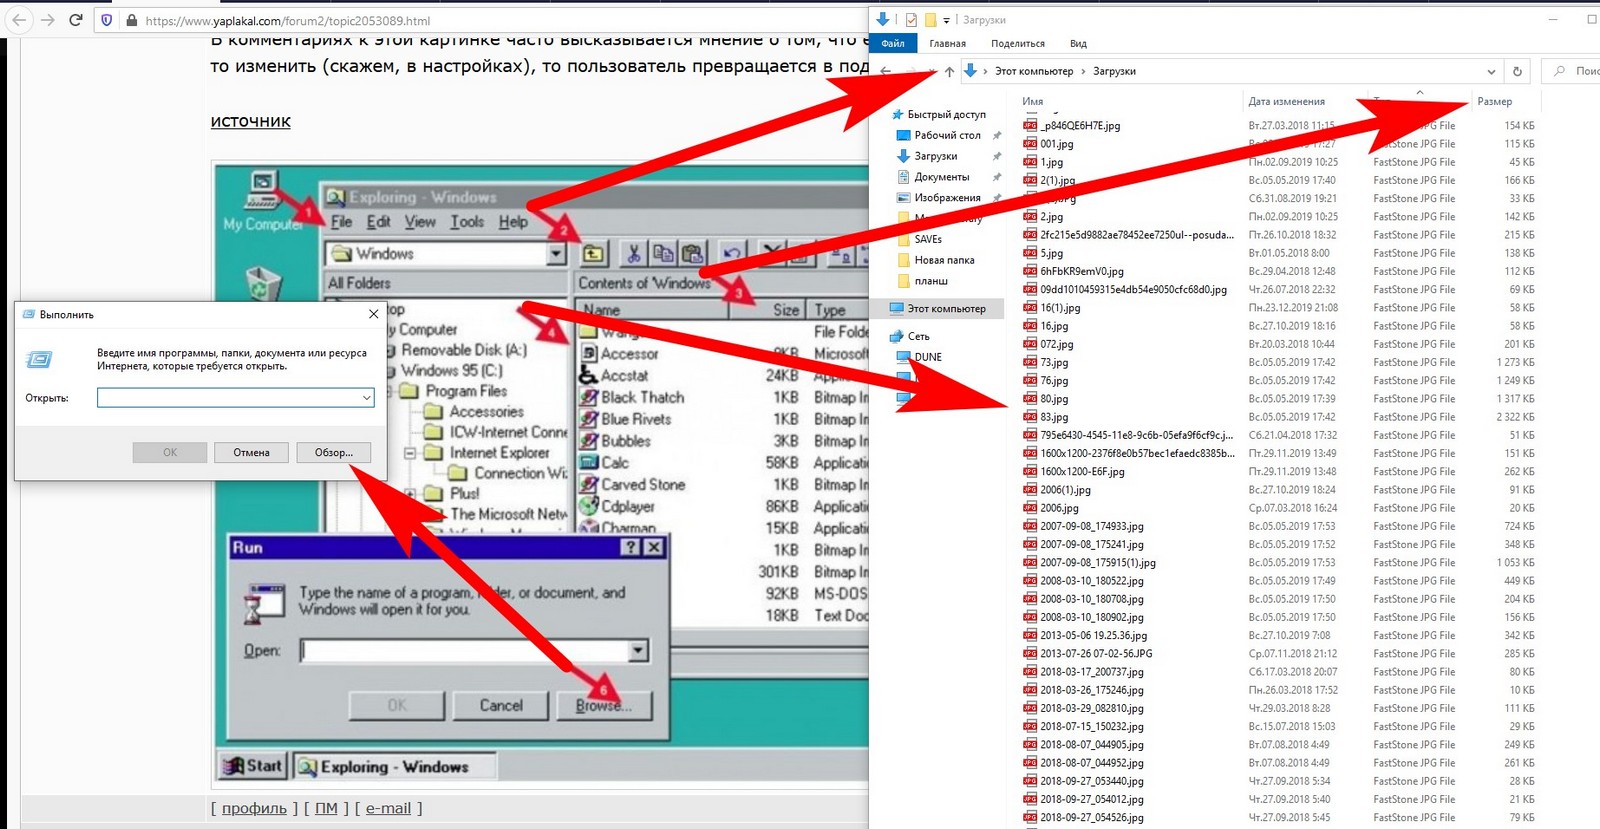This screenshot has width=1600, height=829.
Task: Open the Файл tab in Explorer
Action: coord(893,43)
